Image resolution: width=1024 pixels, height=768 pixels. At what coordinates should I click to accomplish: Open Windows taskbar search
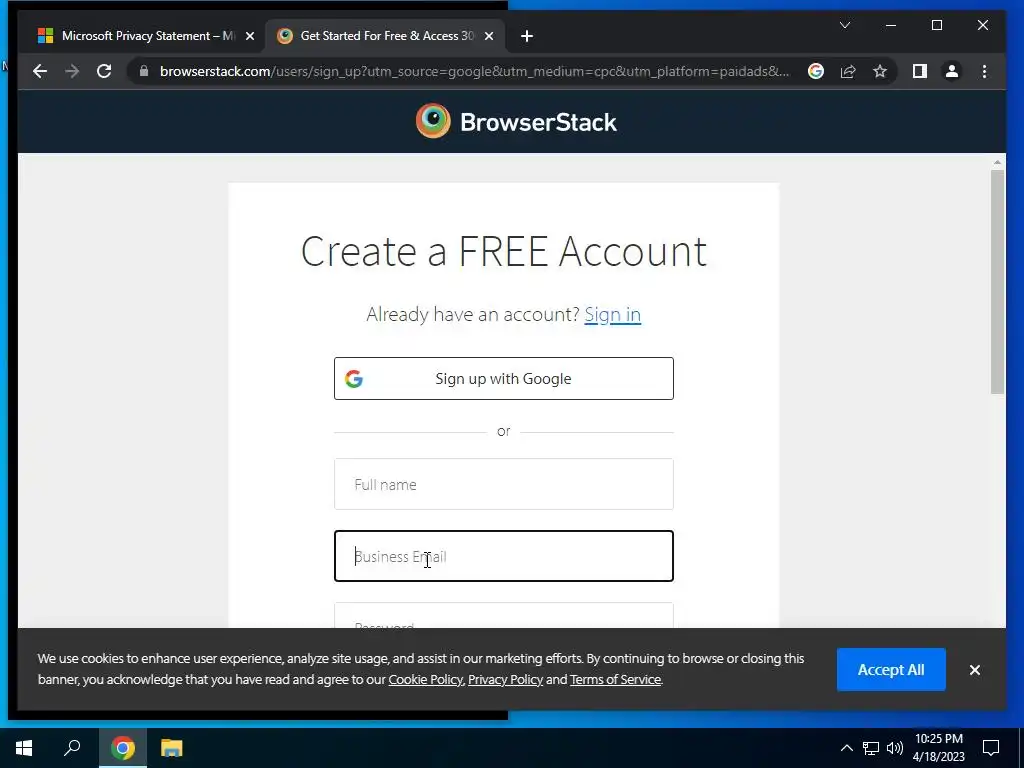[x=72, y=748]
